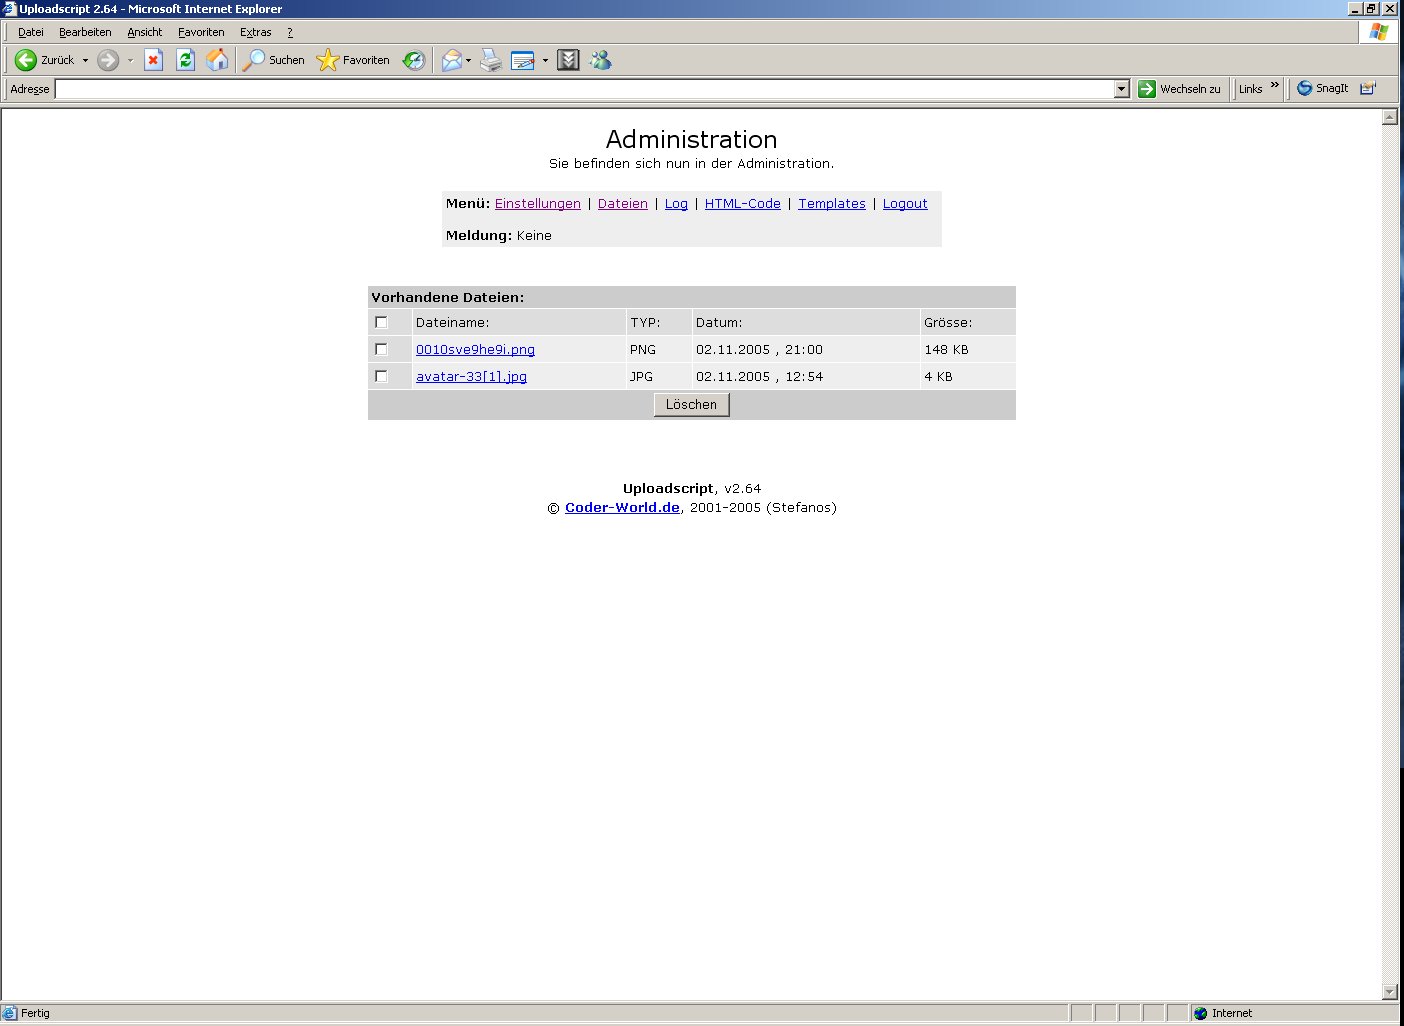Click the SnagIt capture window icon
The height and width of the screenshot is (1026, 1404).
1368,88
